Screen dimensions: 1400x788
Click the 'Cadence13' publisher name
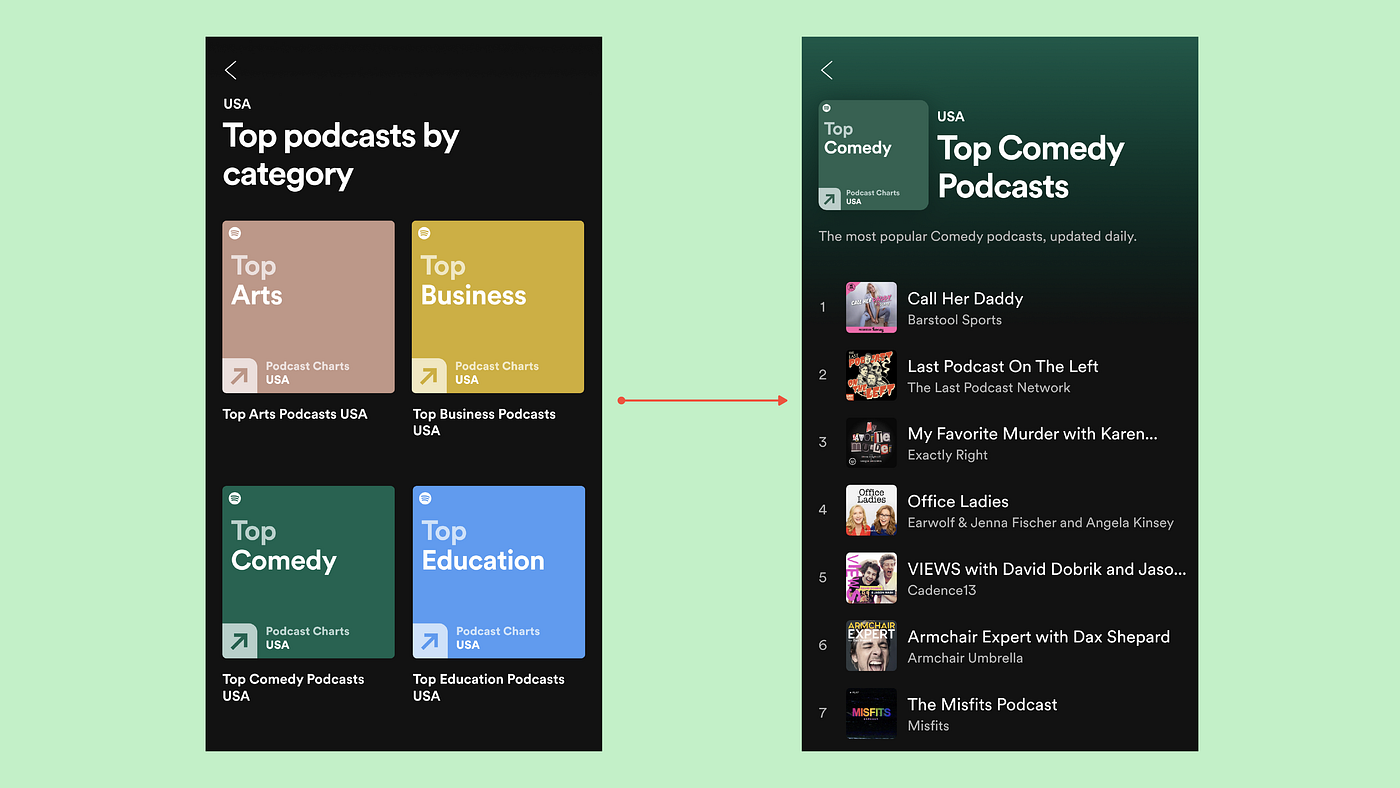[x=941, y=590]
